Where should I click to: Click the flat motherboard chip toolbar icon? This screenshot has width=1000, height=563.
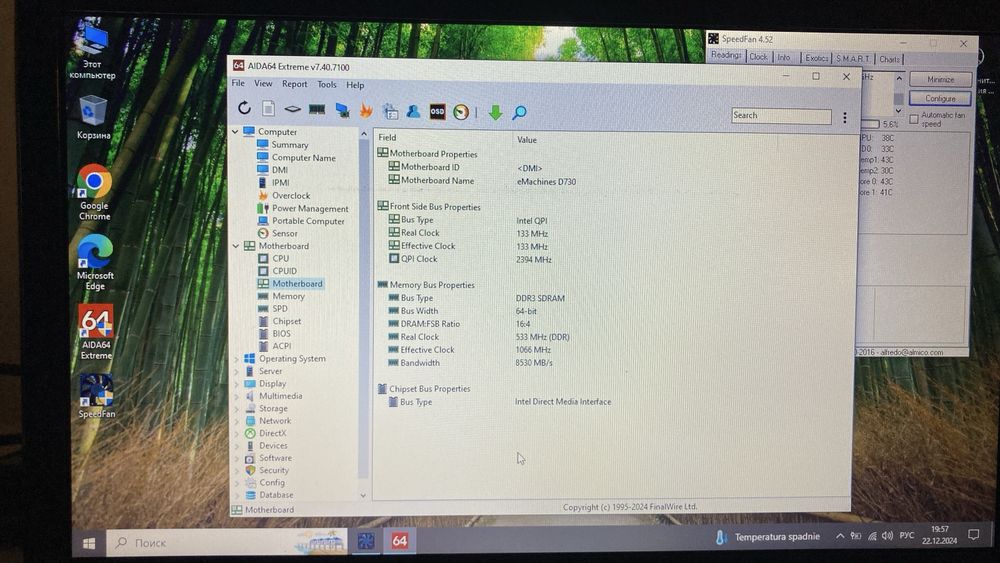tap(292, 110)
